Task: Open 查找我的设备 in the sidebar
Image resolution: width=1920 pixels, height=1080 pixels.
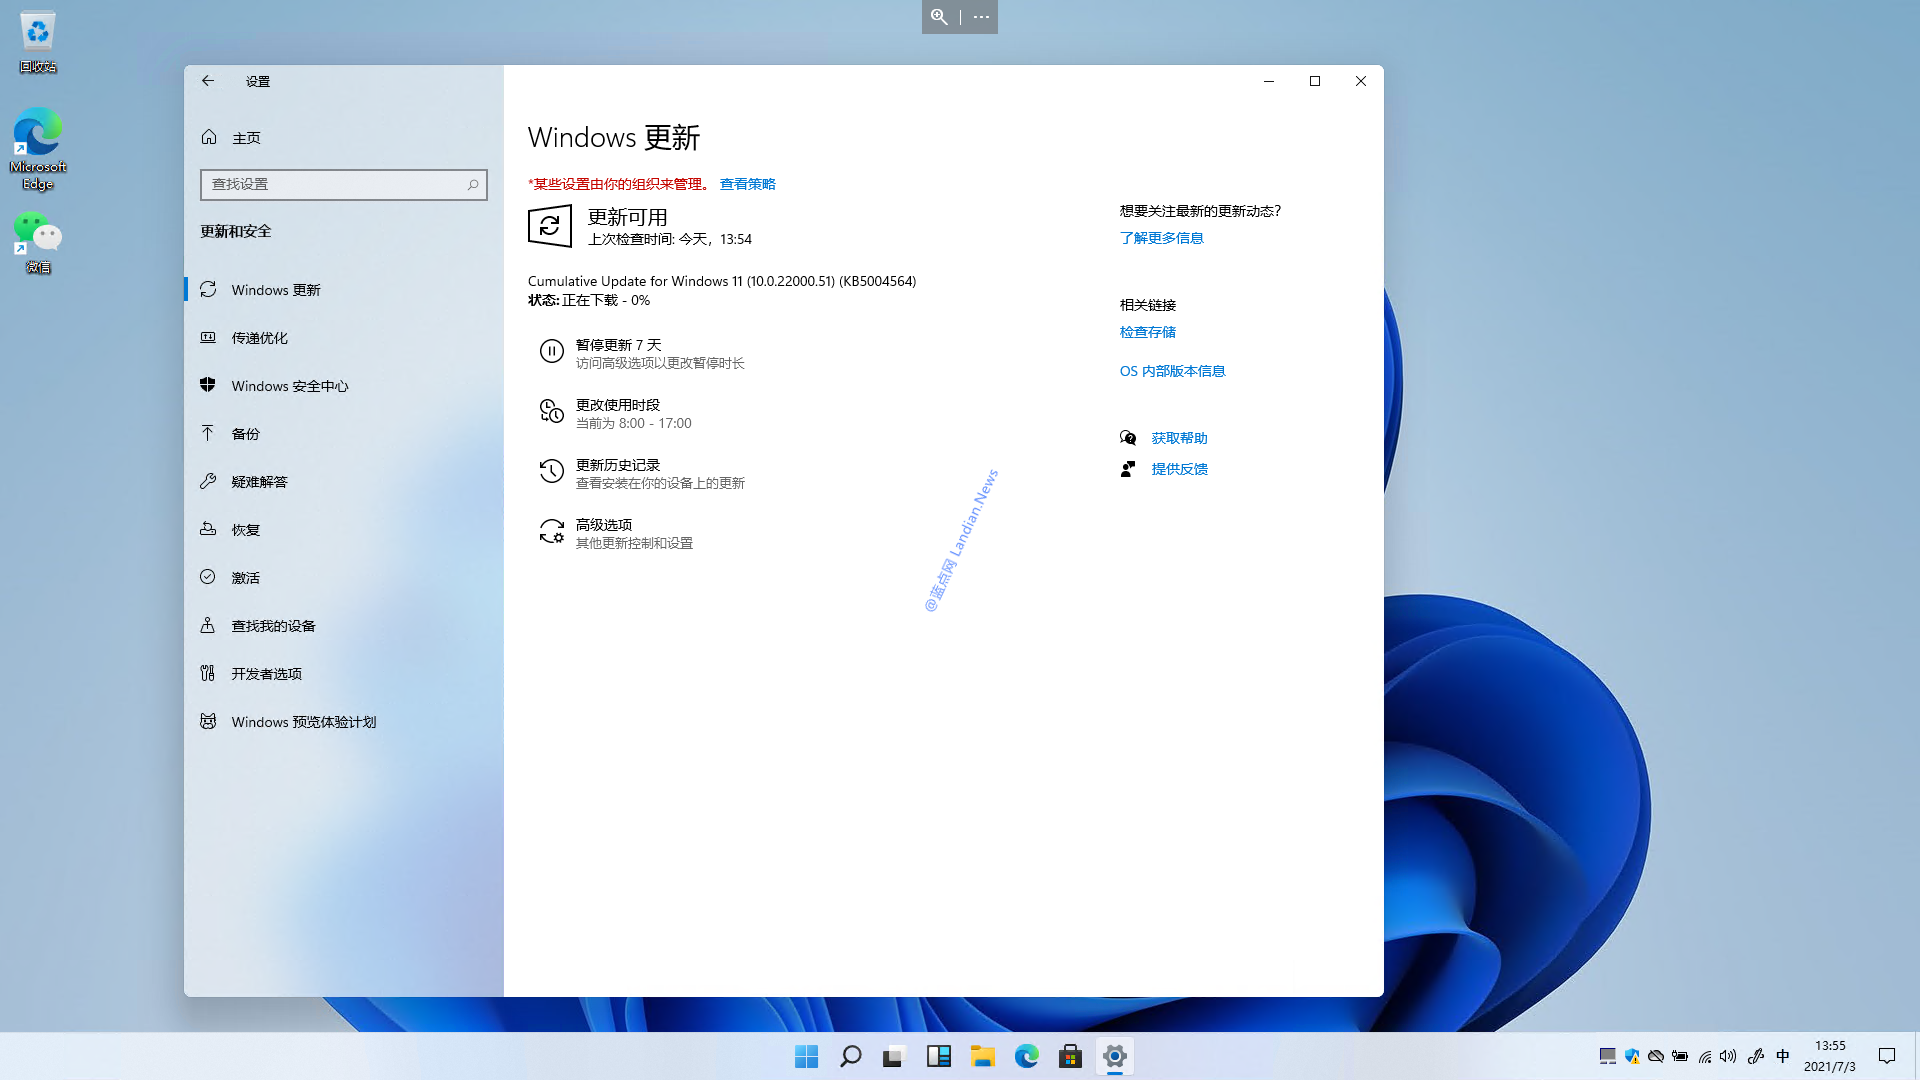Action: coord(344,626)
